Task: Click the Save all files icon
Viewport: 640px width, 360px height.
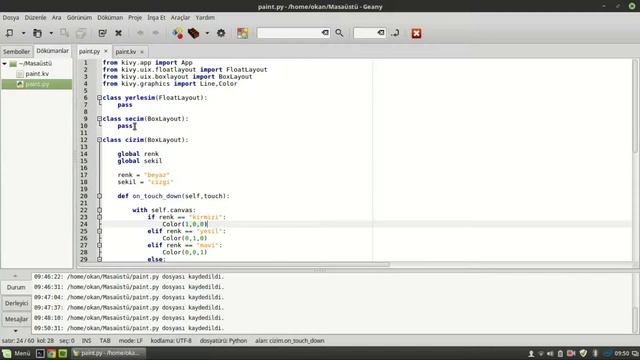Action: [81, 33]
